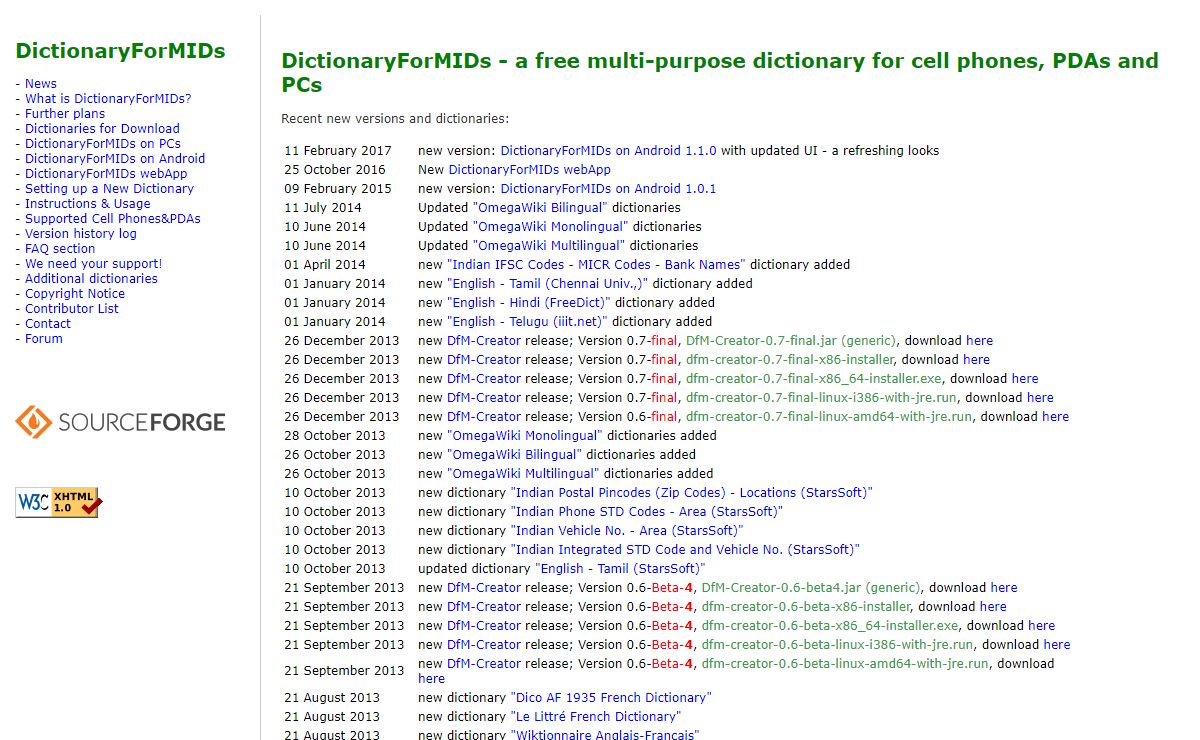1200x740 pixels.
Task: Download dfm-creator-0.7-final-x86-installer via here link
Action: pos(976,360)
